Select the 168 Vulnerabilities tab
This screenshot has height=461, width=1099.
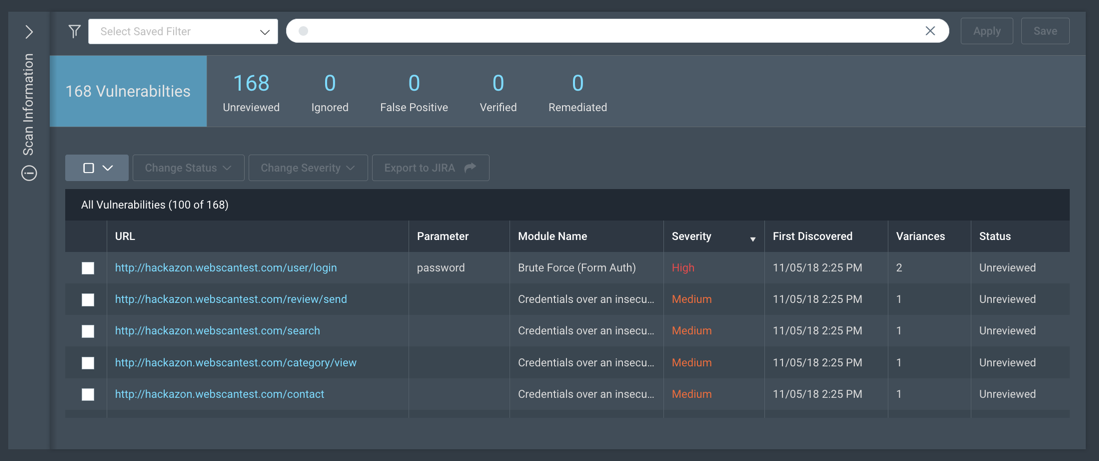[128, 91]
